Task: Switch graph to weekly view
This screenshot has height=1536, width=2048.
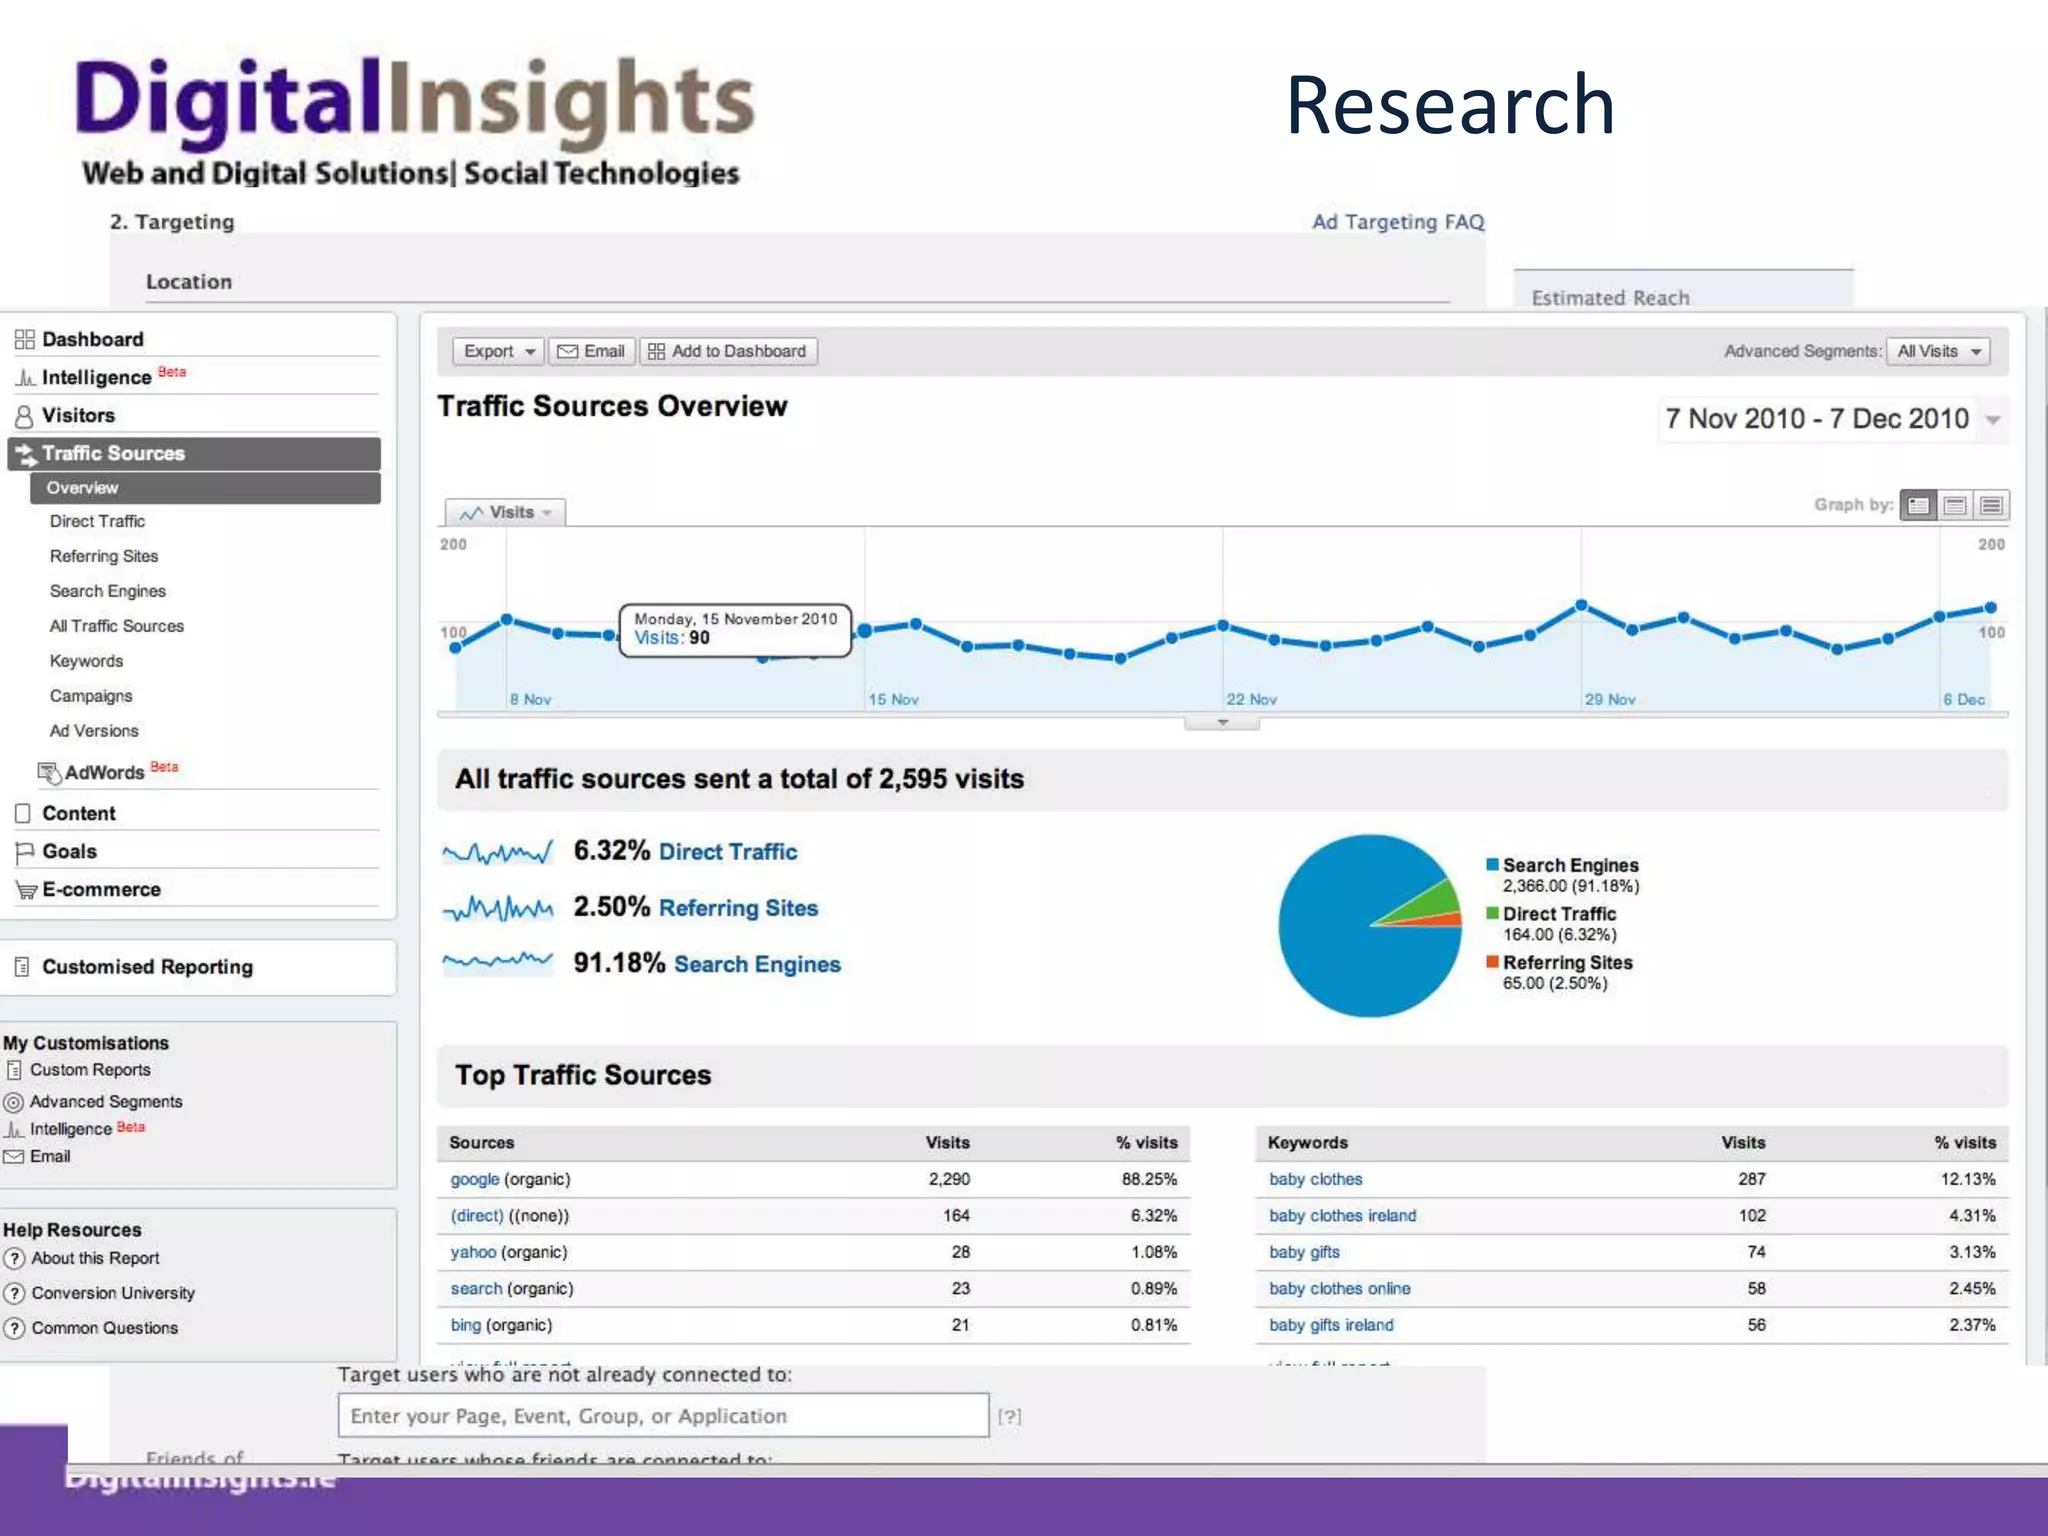Action: tap(1955, 506)
